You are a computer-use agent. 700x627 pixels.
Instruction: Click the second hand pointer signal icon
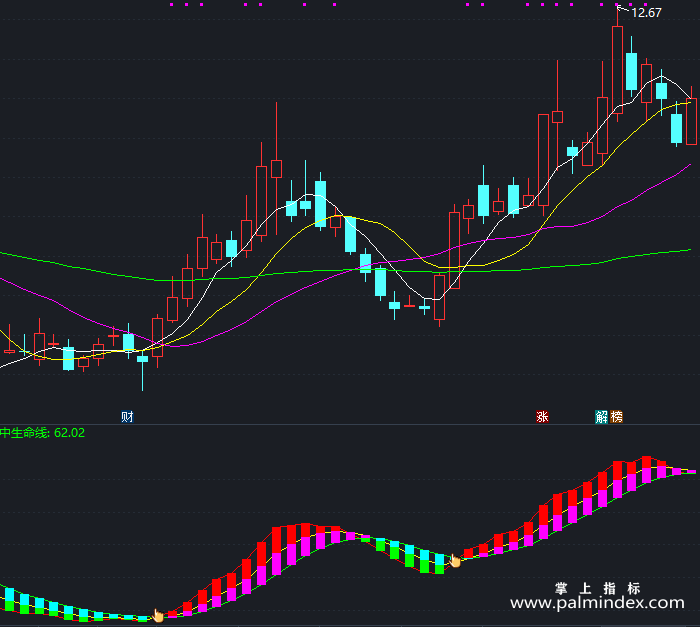point(454,560)
